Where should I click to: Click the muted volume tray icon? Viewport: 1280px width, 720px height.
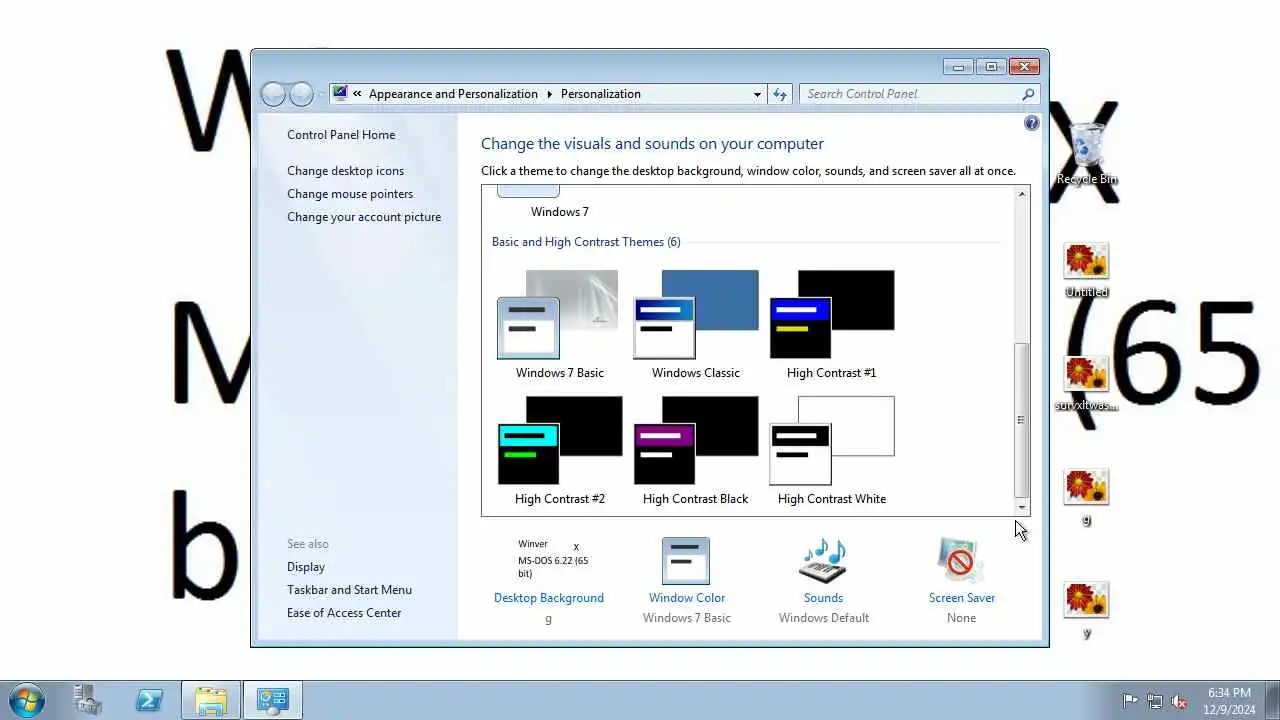(x=1180, y=701)
